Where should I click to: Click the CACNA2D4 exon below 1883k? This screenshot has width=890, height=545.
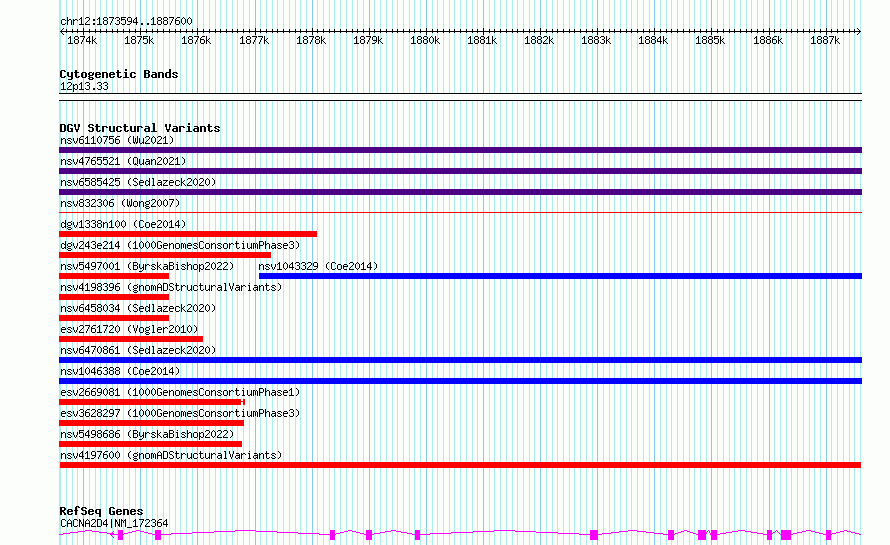(x=594, y=535)
